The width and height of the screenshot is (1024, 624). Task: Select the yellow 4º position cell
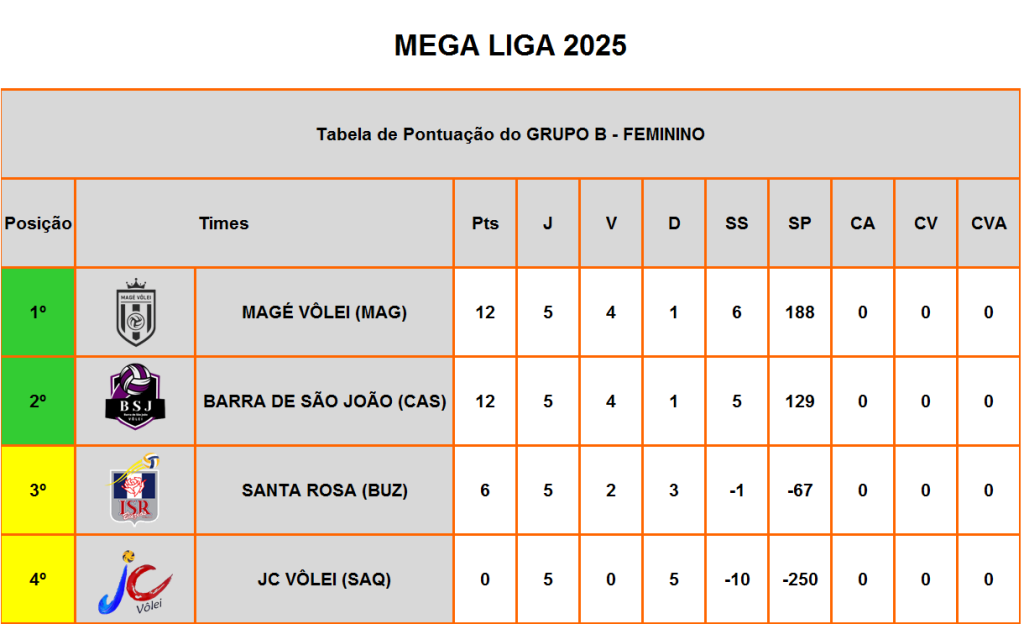coord(38,579)
